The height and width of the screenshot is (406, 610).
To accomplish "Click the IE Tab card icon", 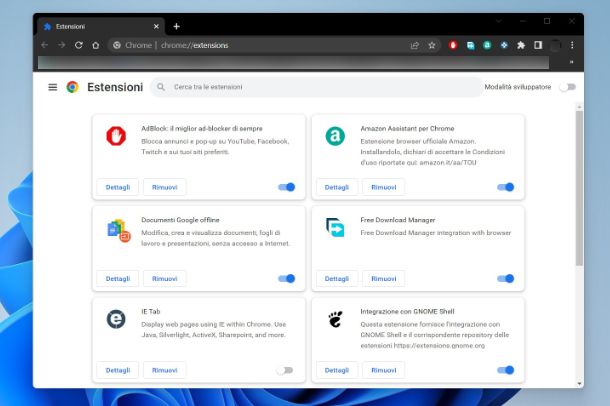I will [x=116, y=319].
